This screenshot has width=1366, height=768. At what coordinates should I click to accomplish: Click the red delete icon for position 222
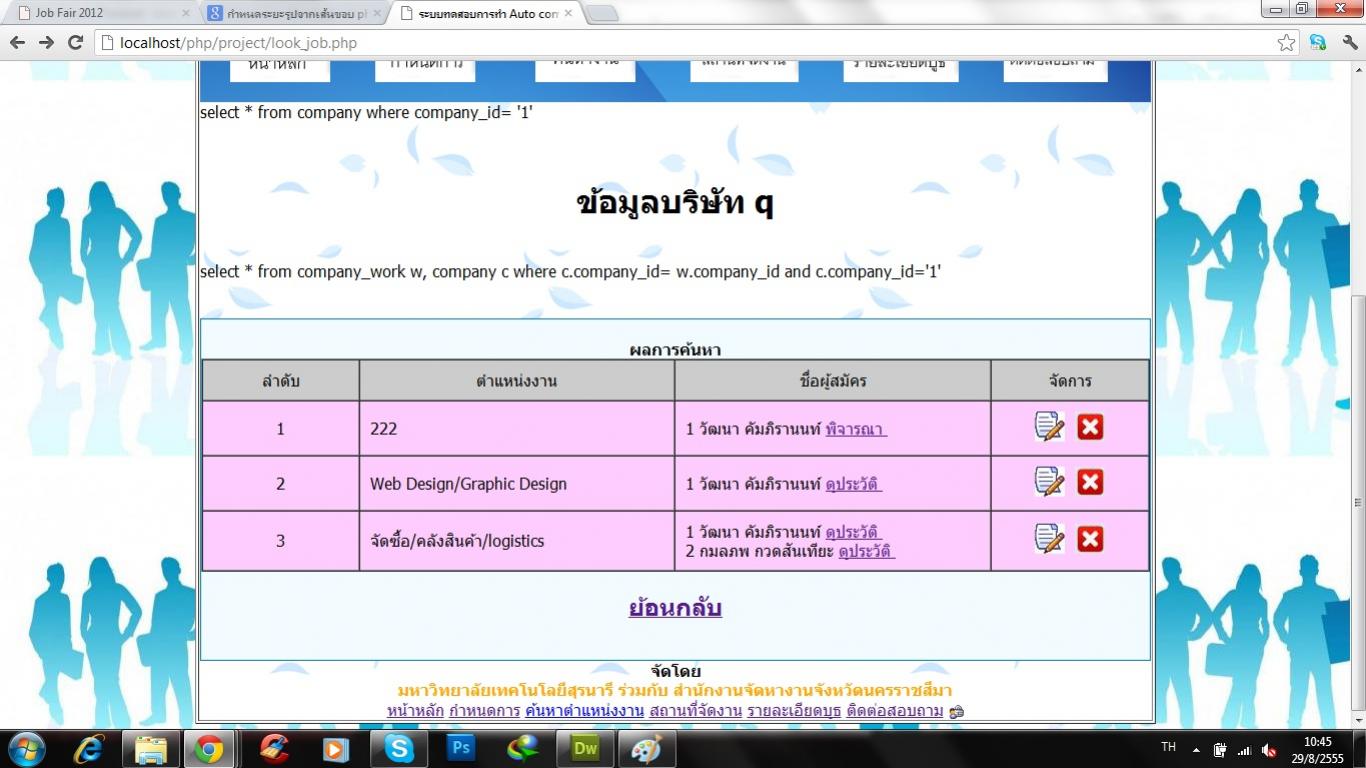coord(1090,427)
